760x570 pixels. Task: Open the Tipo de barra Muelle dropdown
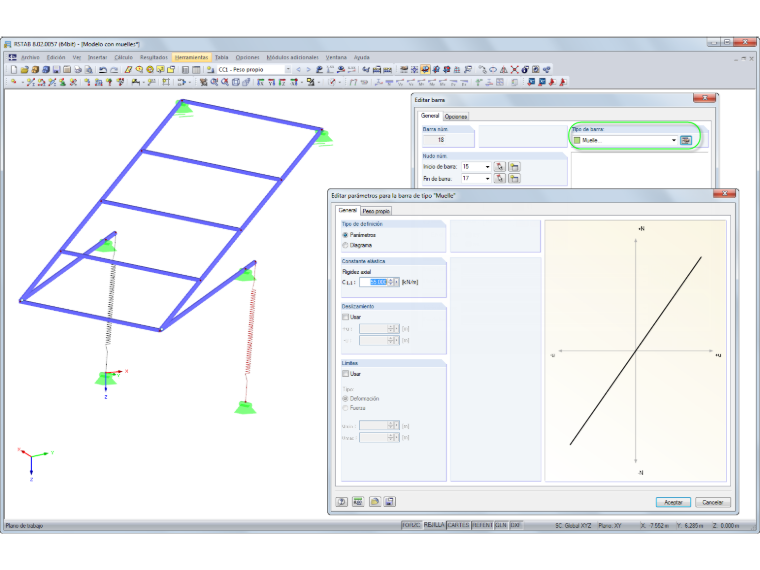(x=674, y=140)
